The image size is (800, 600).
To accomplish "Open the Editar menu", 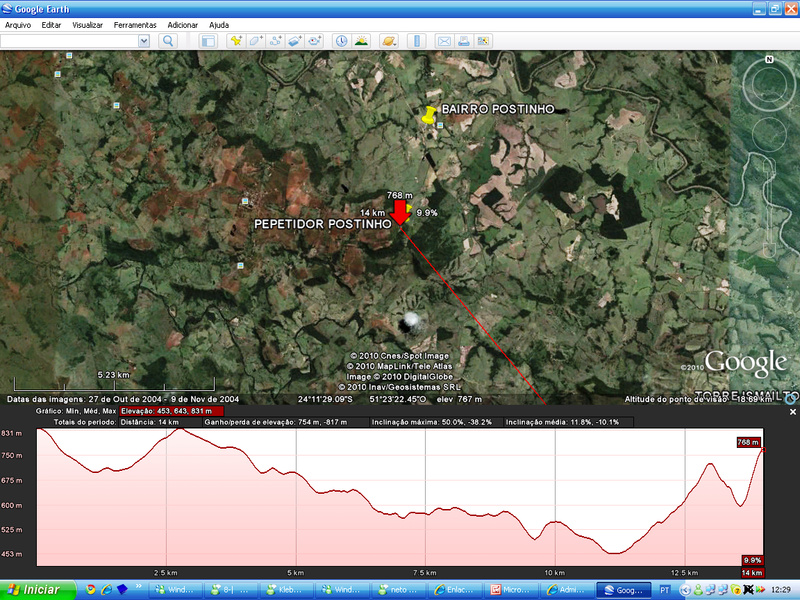I will click(x=51, y=25).
